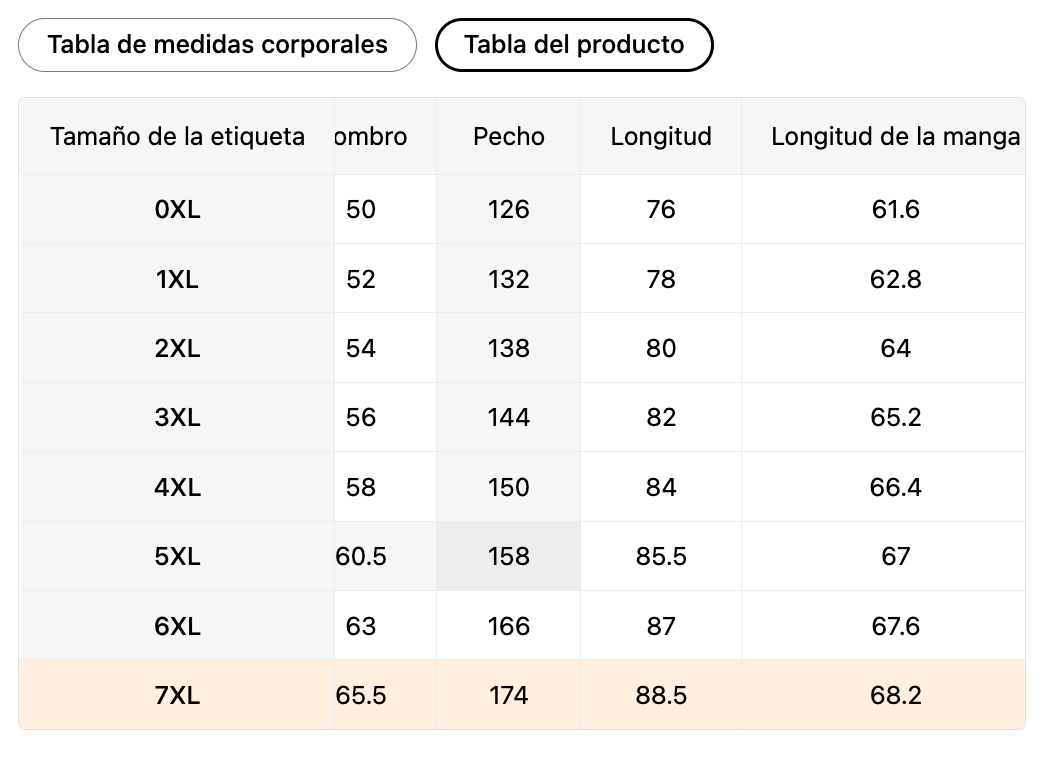The width and height of the screenshot is (1050, 764).
Task: Select the Tabla del producto tab
Action: [574, 45]
